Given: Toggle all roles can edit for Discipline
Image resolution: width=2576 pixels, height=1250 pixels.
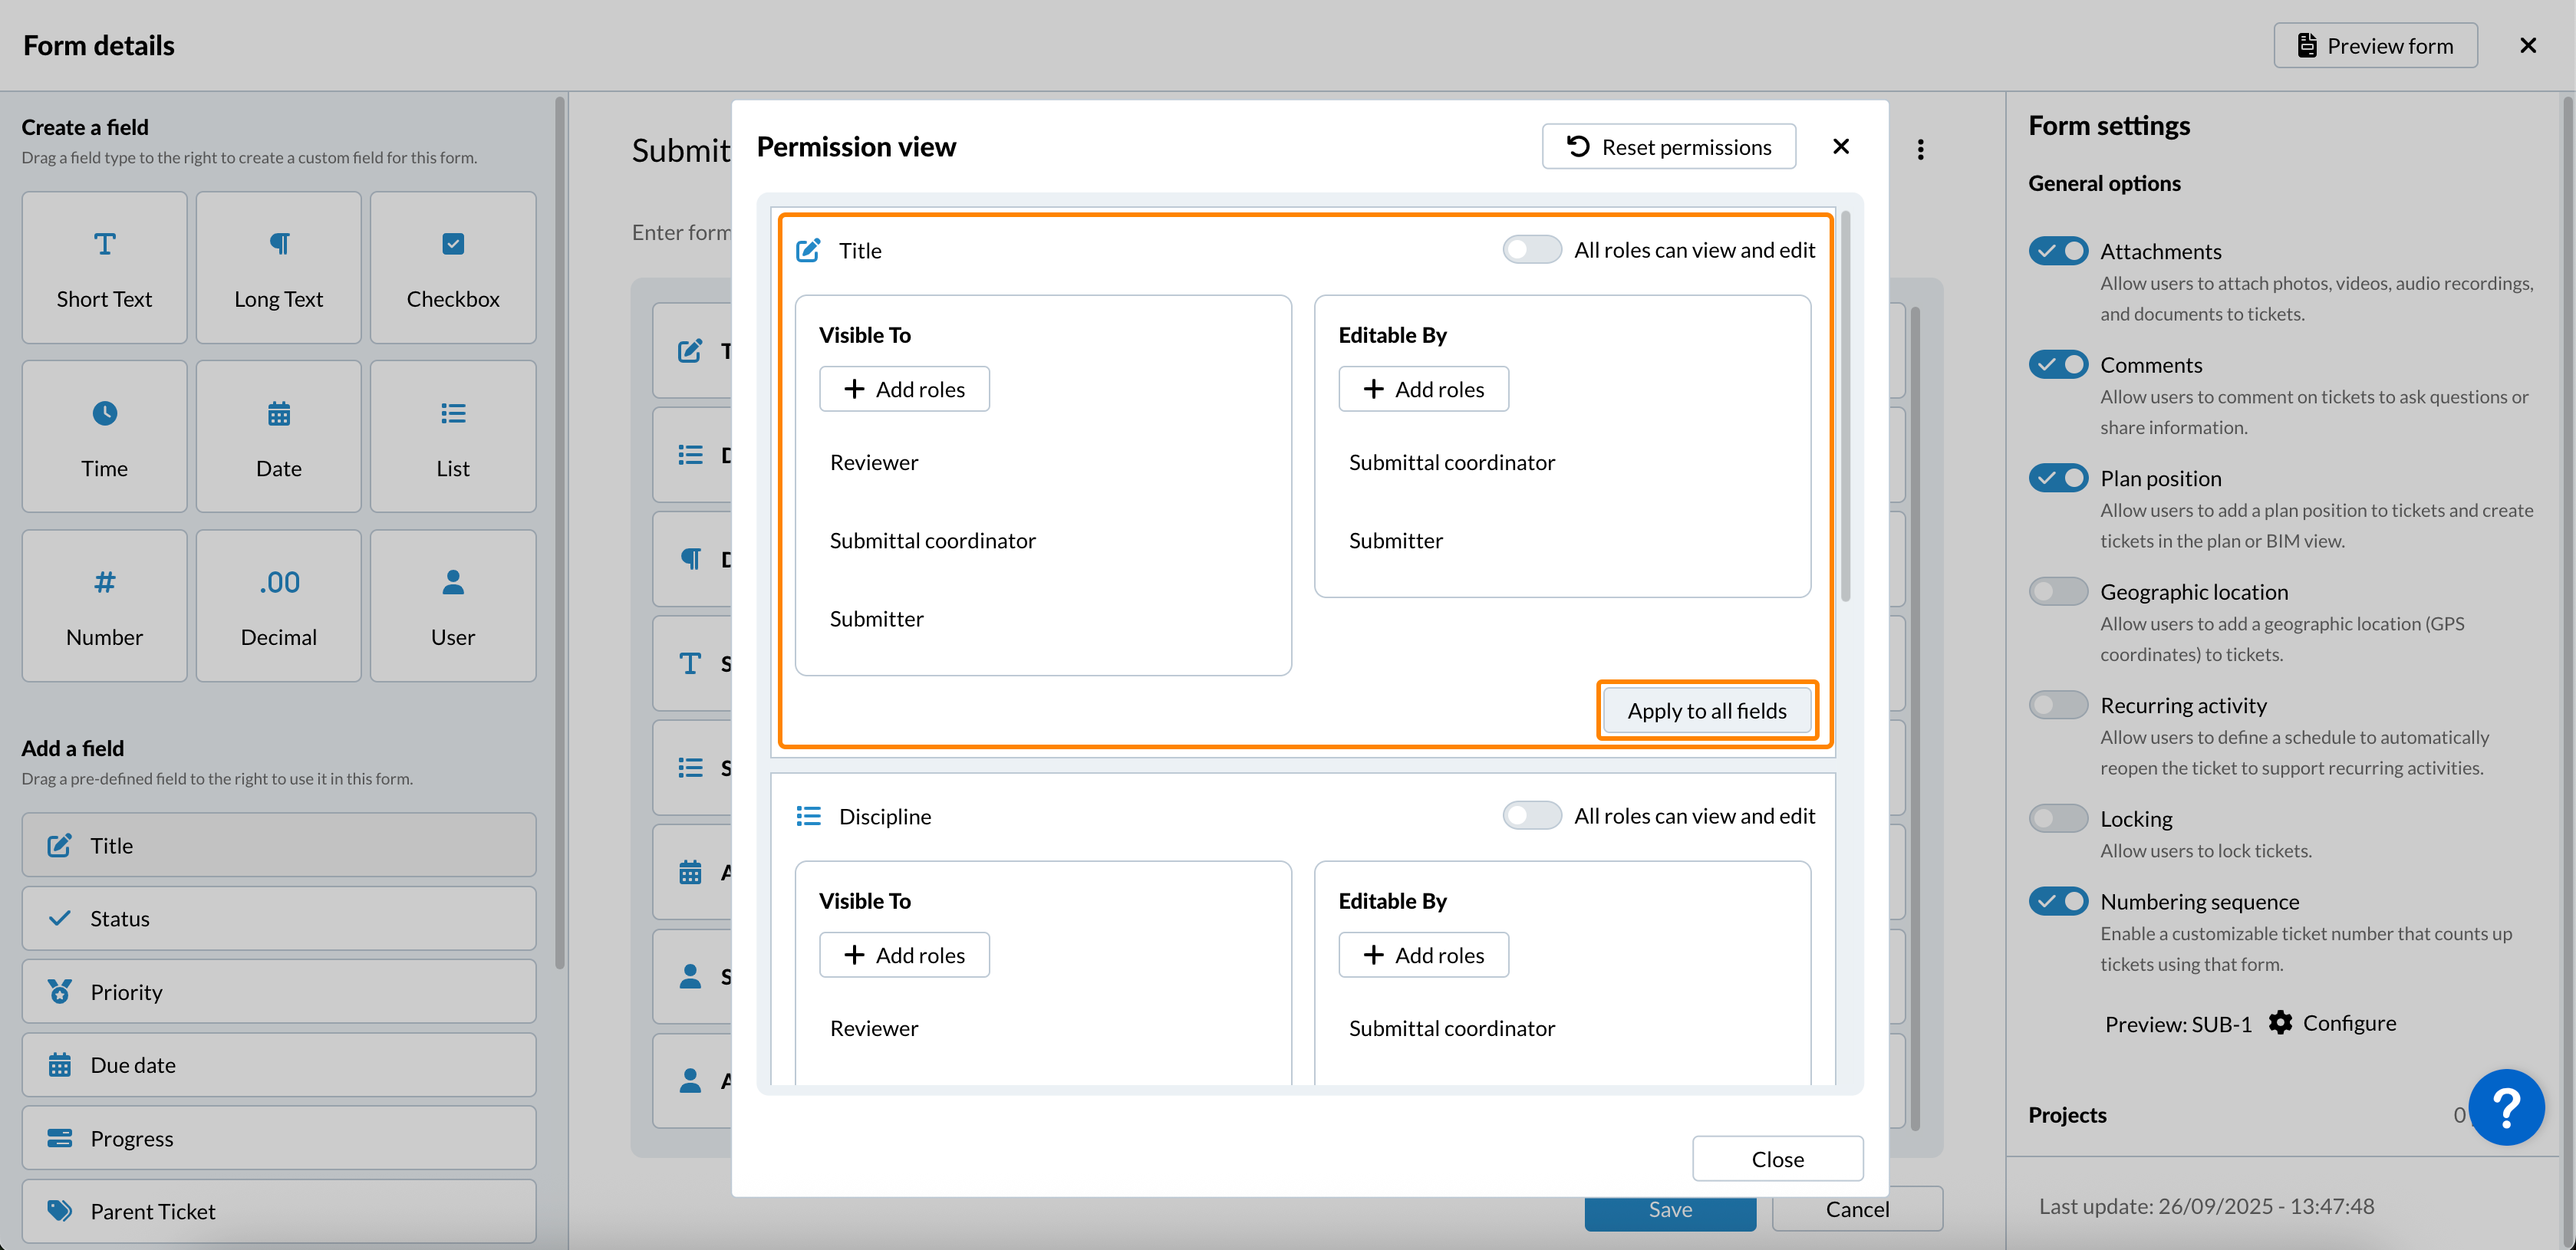Looking at the screenshot, I should 1532,816.
